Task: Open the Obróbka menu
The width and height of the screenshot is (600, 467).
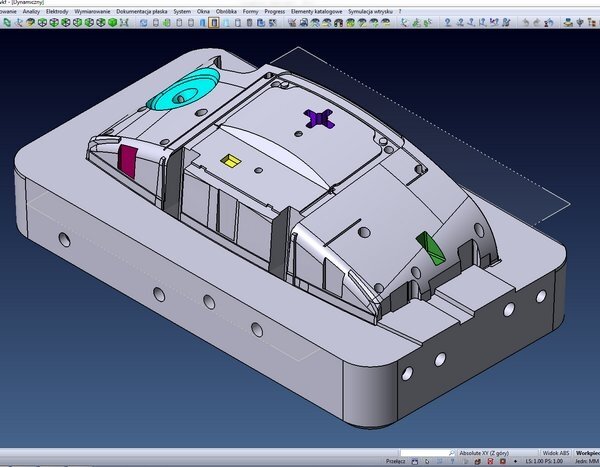Action: [226, 11]
